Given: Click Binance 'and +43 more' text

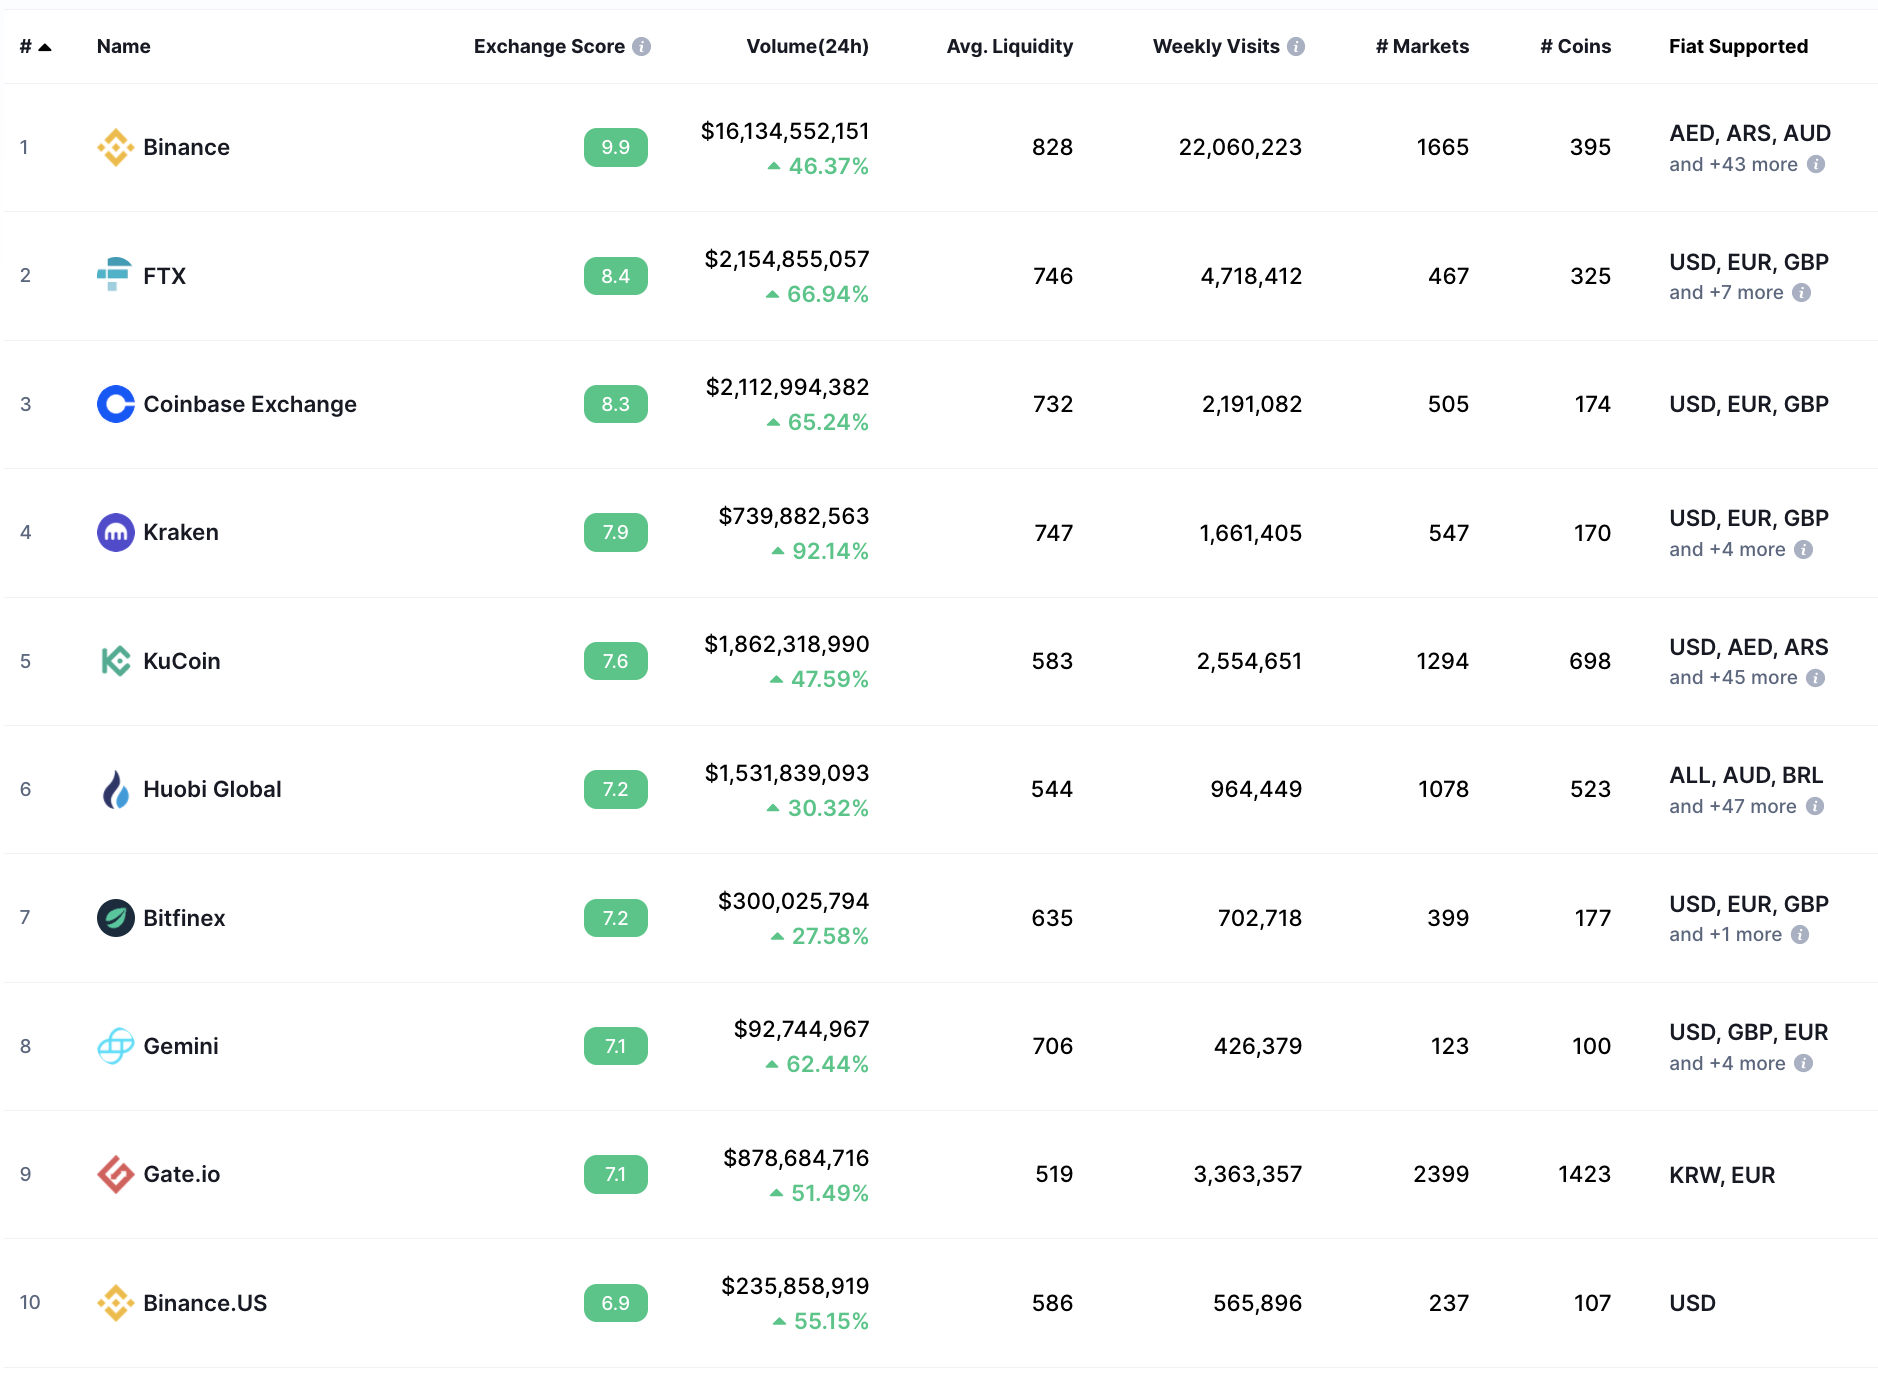Looking at the screenshot, I should [x=1733, y=164].
